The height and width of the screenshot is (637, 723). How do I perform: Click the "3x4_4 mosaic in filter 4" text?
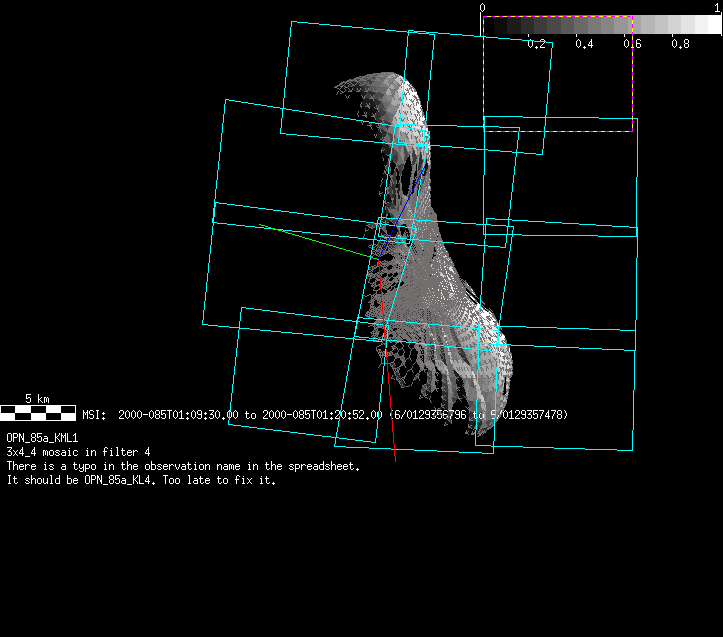(78, 452)
